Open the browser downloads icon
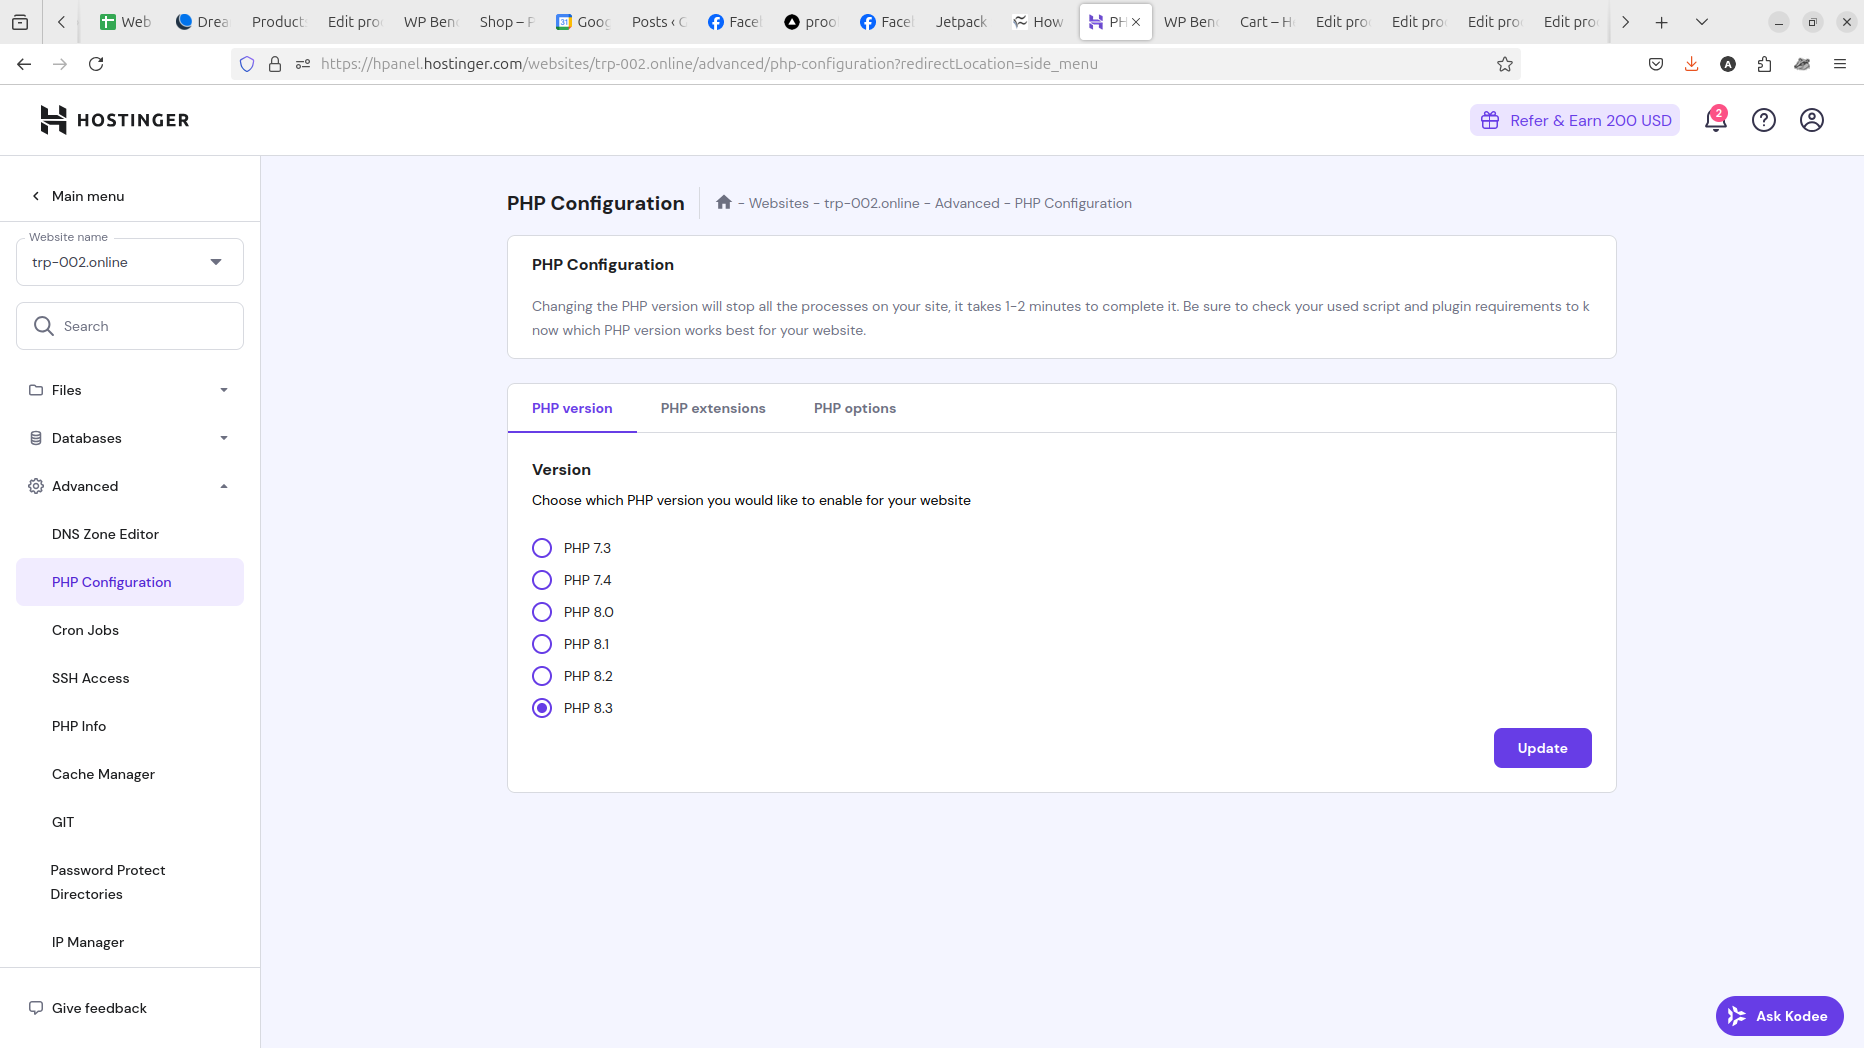The height and width of the screenshot is (1048, 1864). pos(1691,63)
